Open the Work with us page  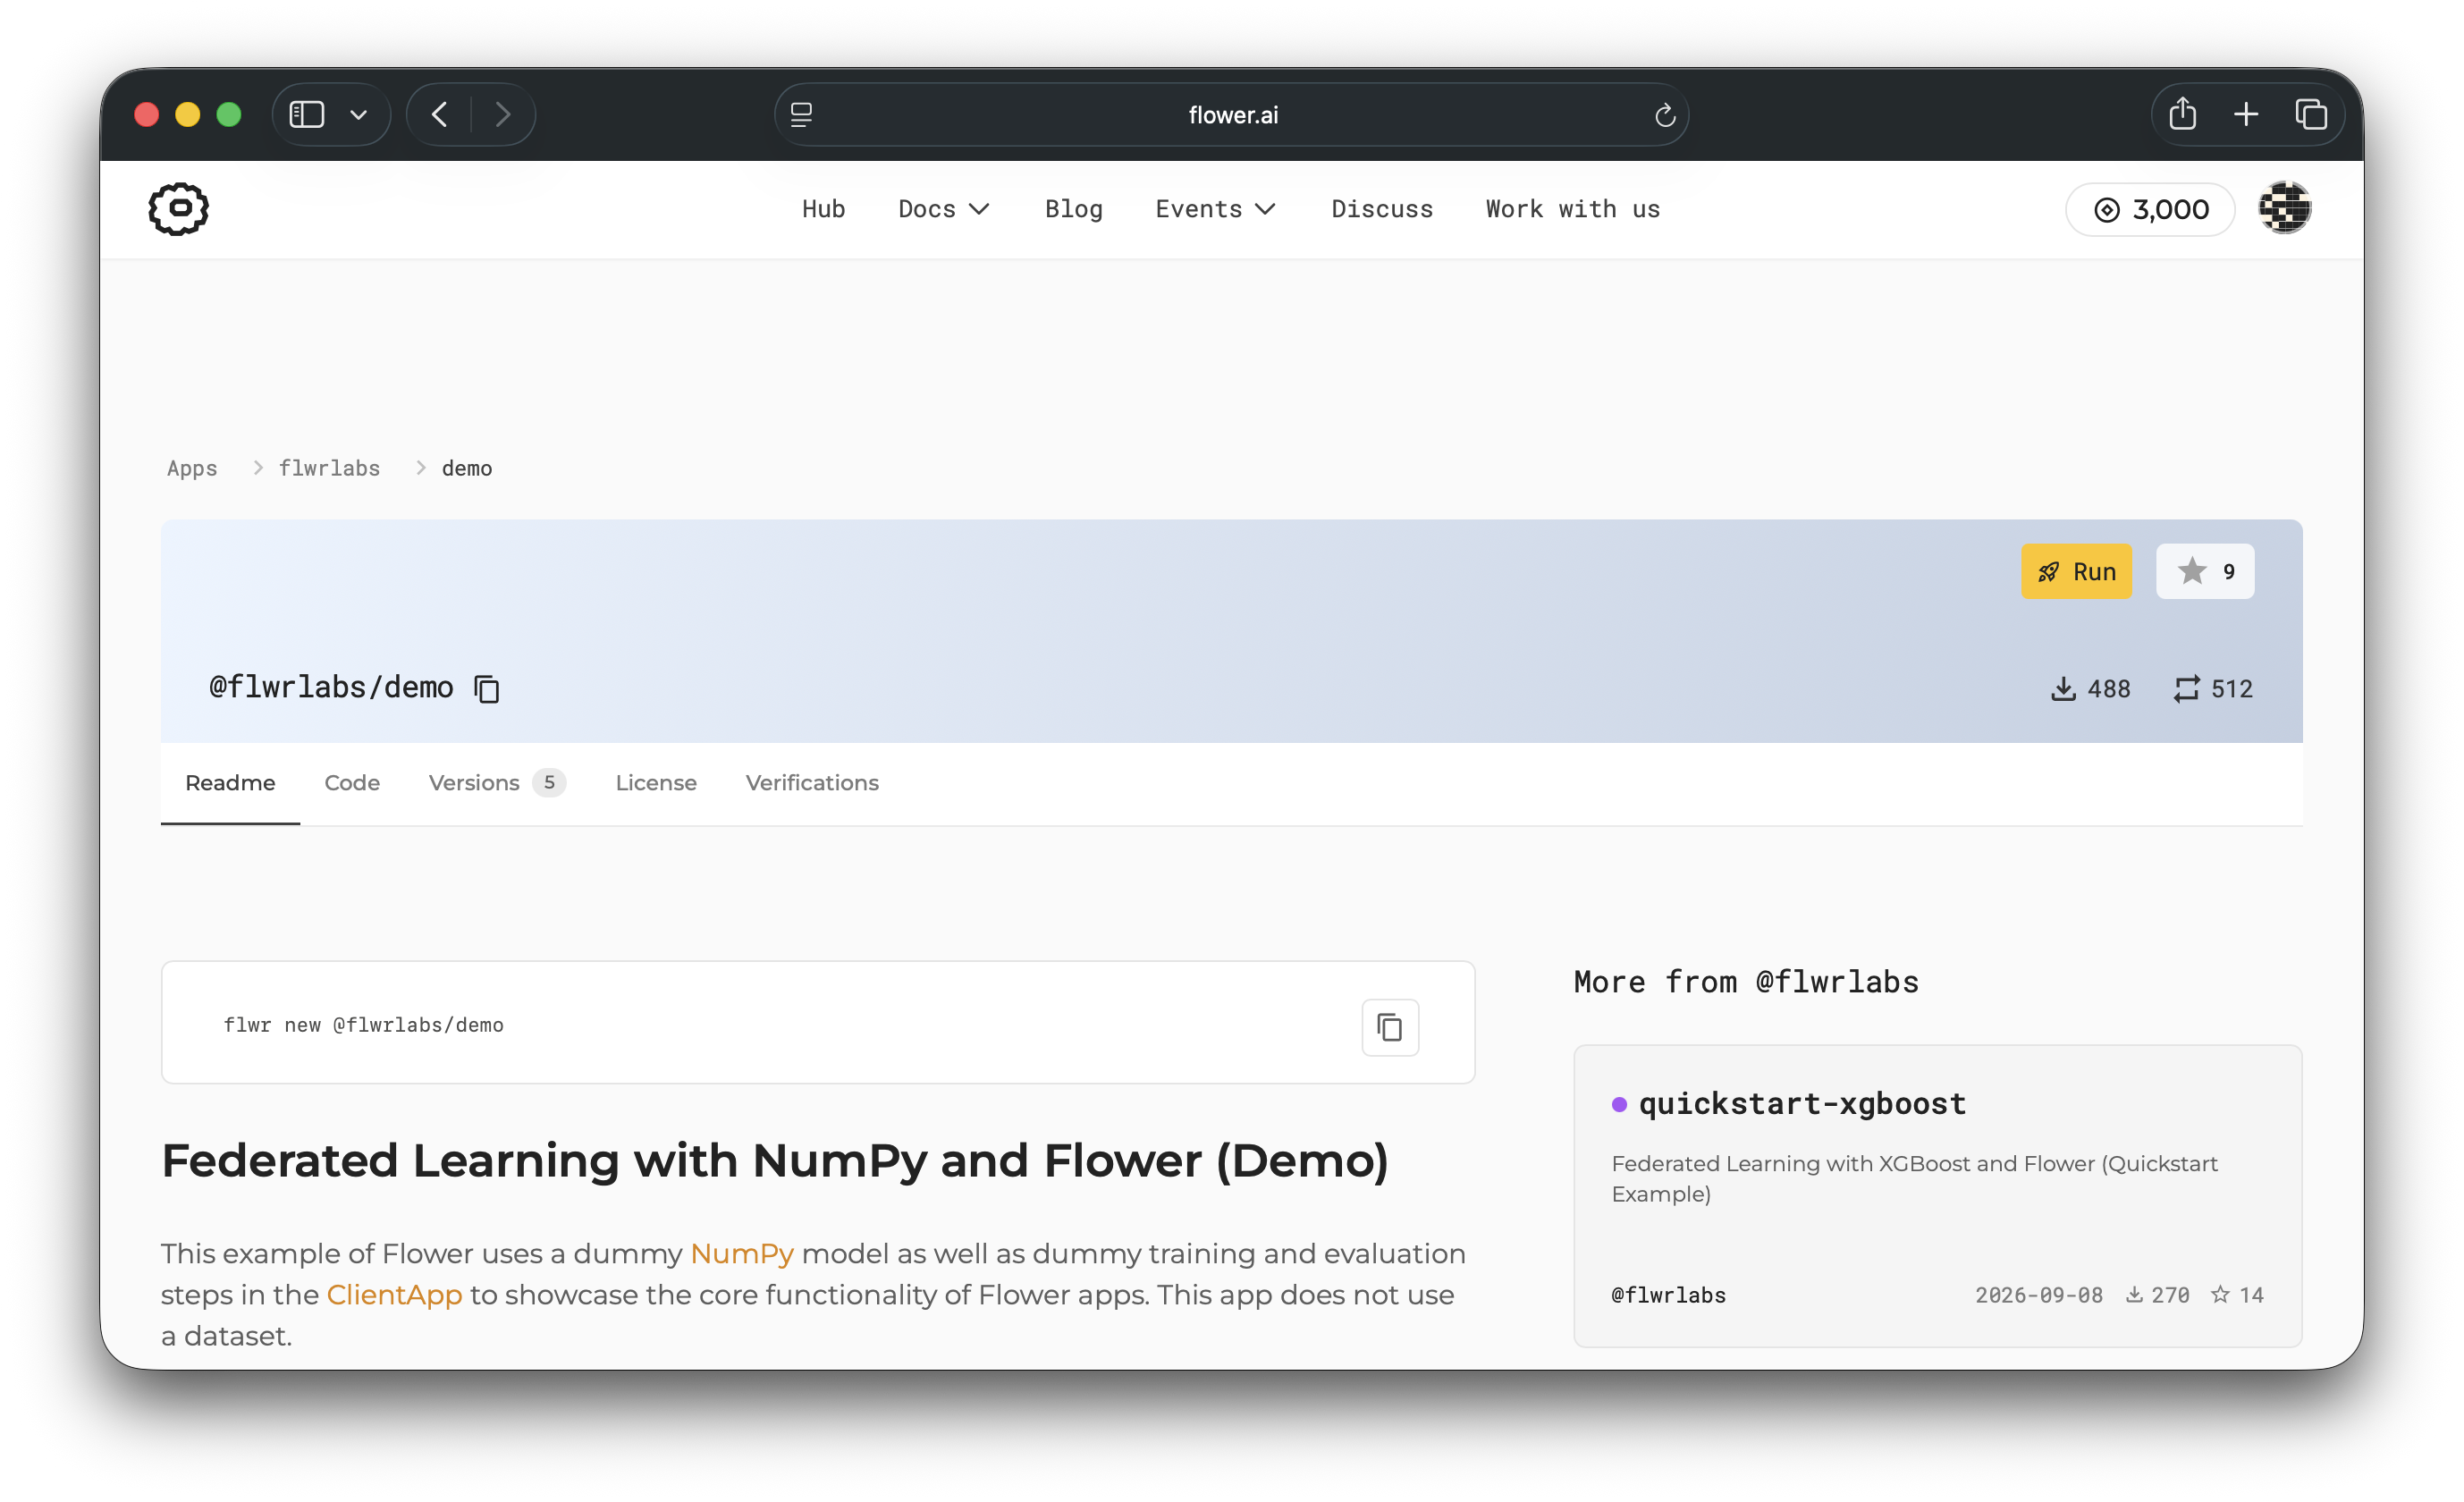coord(1572,209)
